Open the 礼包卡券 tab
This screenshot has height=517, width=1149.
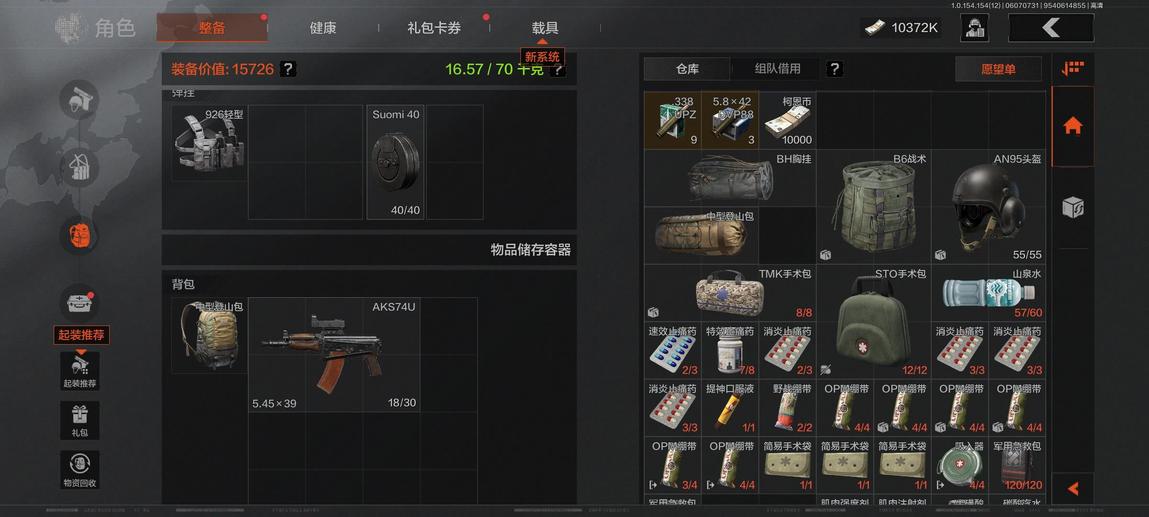coord(434,28)
